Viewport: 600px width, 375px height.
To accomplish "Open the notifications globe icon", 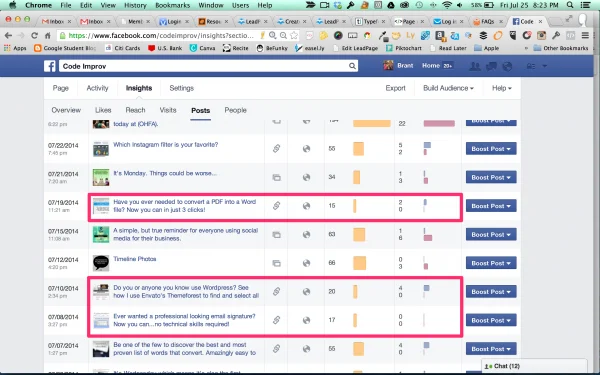I will coord(507,66).
